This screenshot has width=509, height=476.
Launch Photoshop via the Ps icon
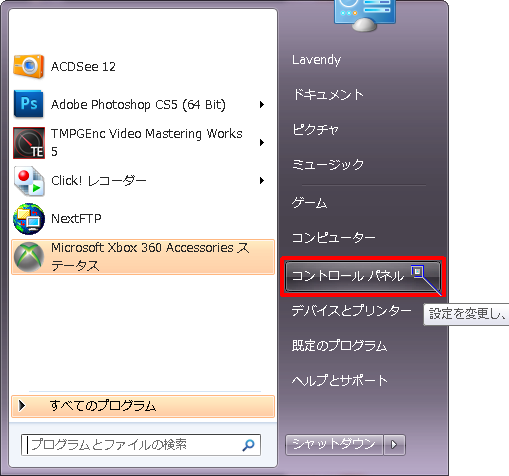coord(29,104)
